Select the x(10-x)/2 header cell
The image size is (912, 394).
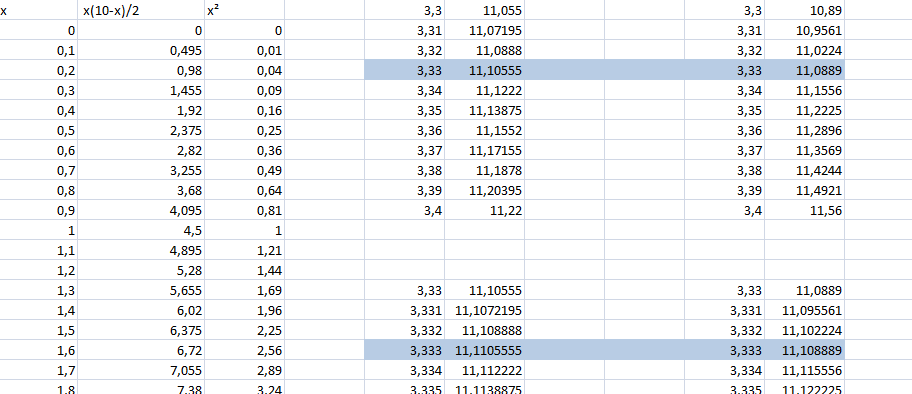(x=141, y=10)
